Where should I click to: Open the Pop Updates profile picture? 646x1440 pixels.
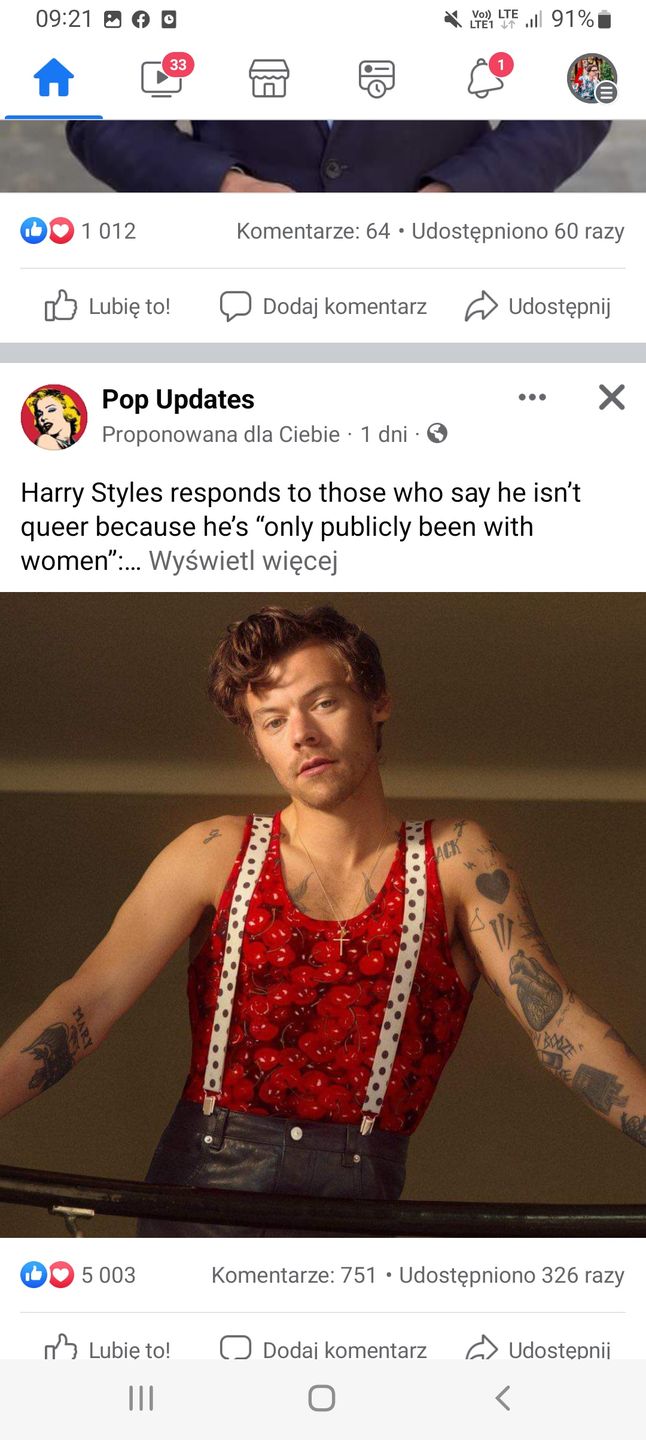pos(54,416)
